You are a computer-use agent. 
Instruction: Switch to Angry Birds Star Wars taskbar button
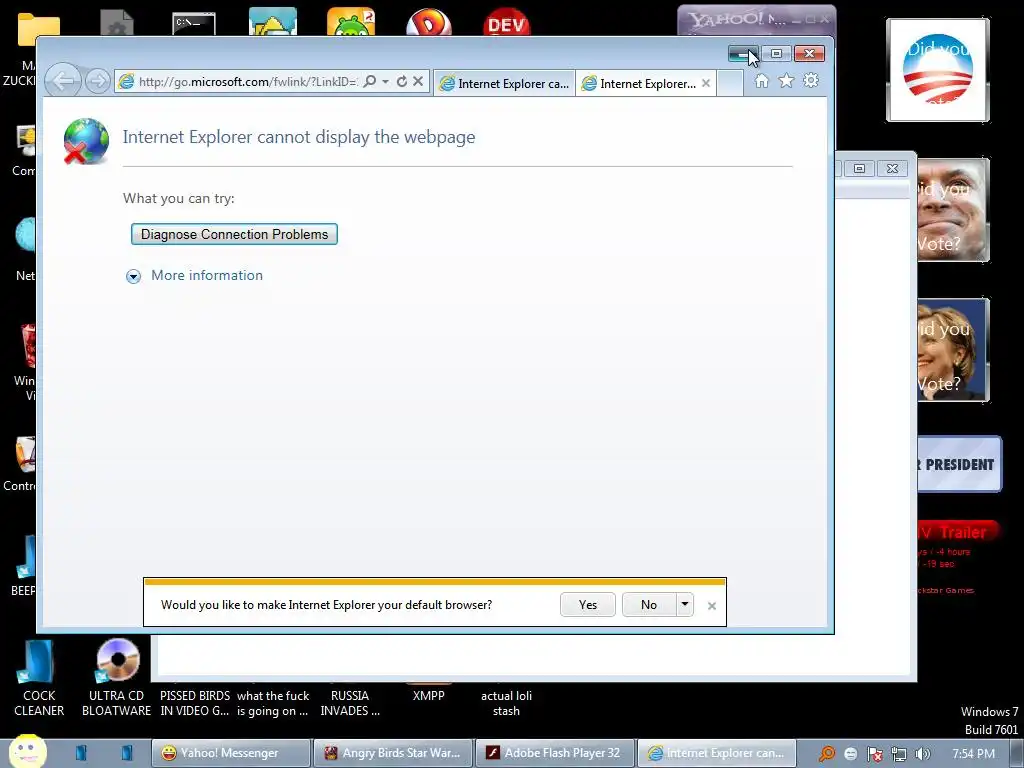click(392, 753)
